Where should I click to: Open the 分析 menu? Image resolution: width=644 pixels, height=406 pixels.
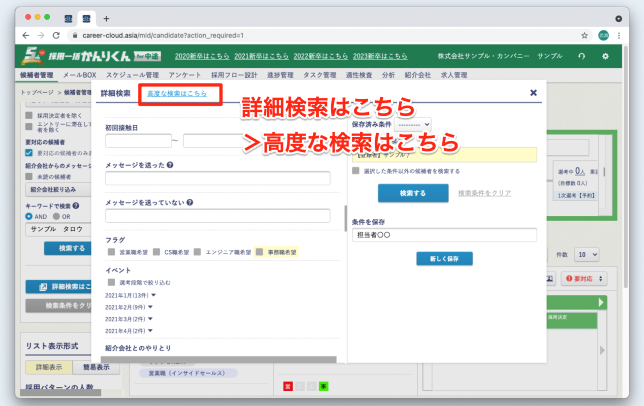coord(388,75)
